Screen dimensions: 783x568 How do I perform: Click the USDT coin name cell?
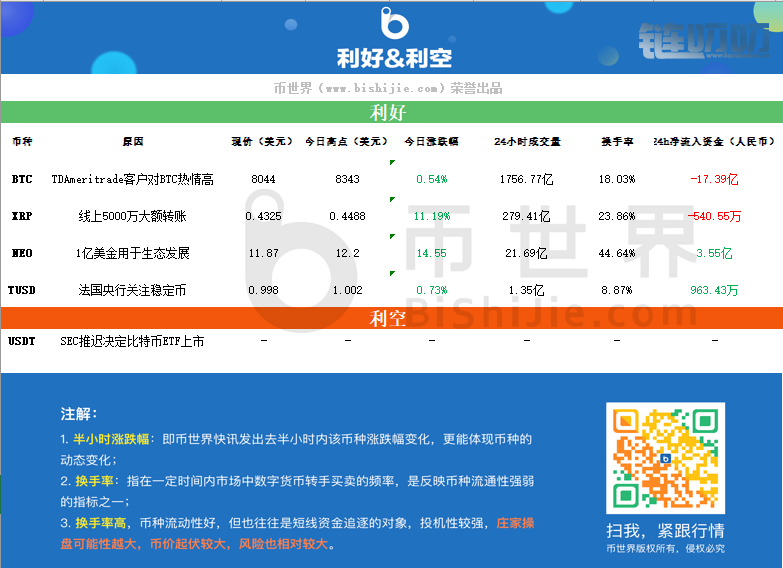pos(22,341)
